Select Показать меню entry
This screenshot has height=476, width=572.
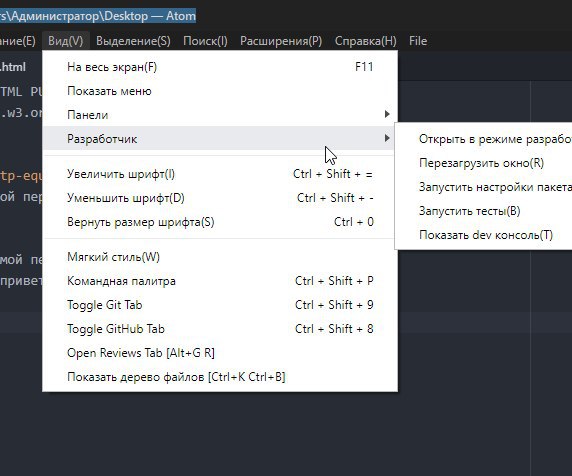click(220, 91)
